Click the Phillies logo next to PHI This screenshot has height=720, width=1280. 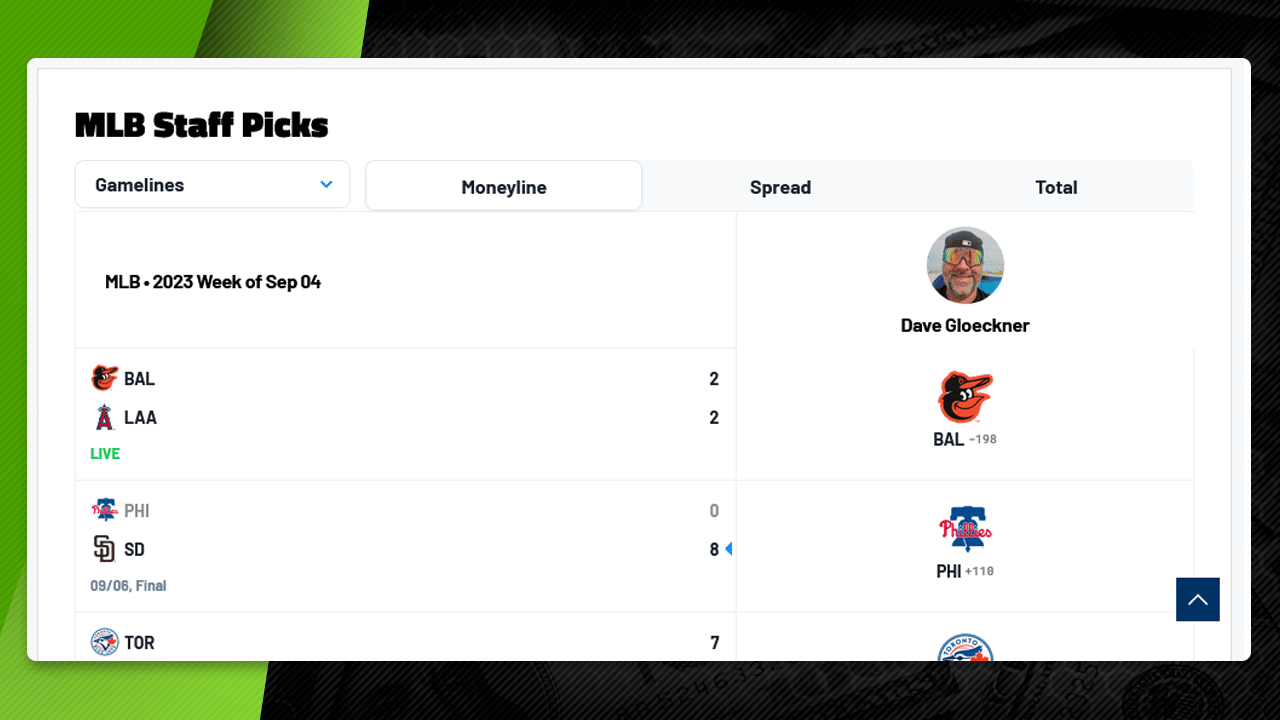(104, 510)
